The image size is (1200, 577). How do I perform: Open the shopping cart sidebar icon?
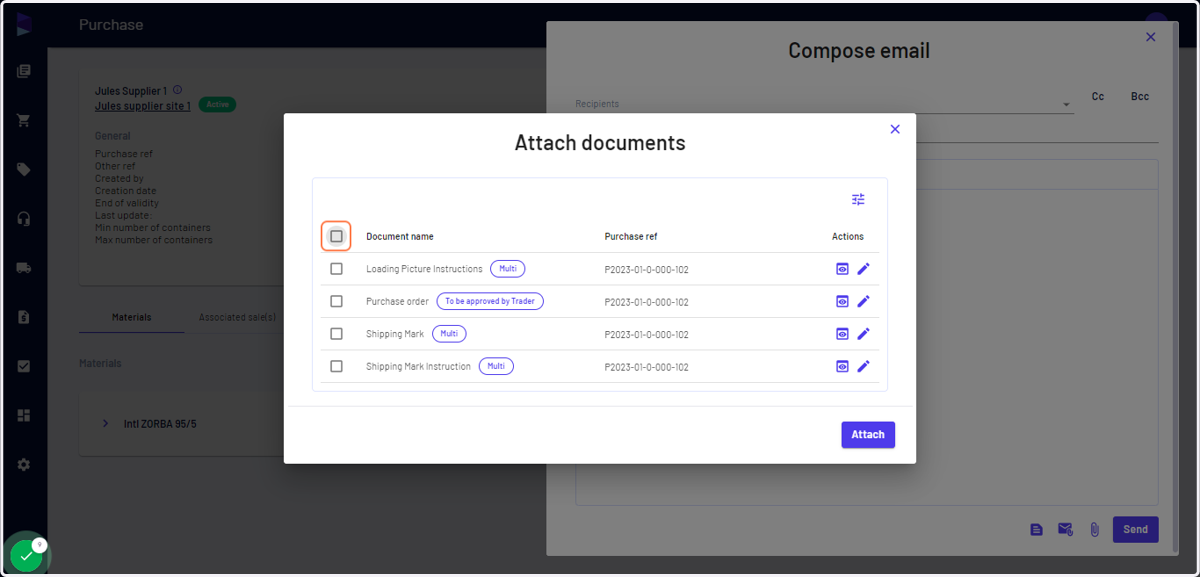[x=23, y=120]
